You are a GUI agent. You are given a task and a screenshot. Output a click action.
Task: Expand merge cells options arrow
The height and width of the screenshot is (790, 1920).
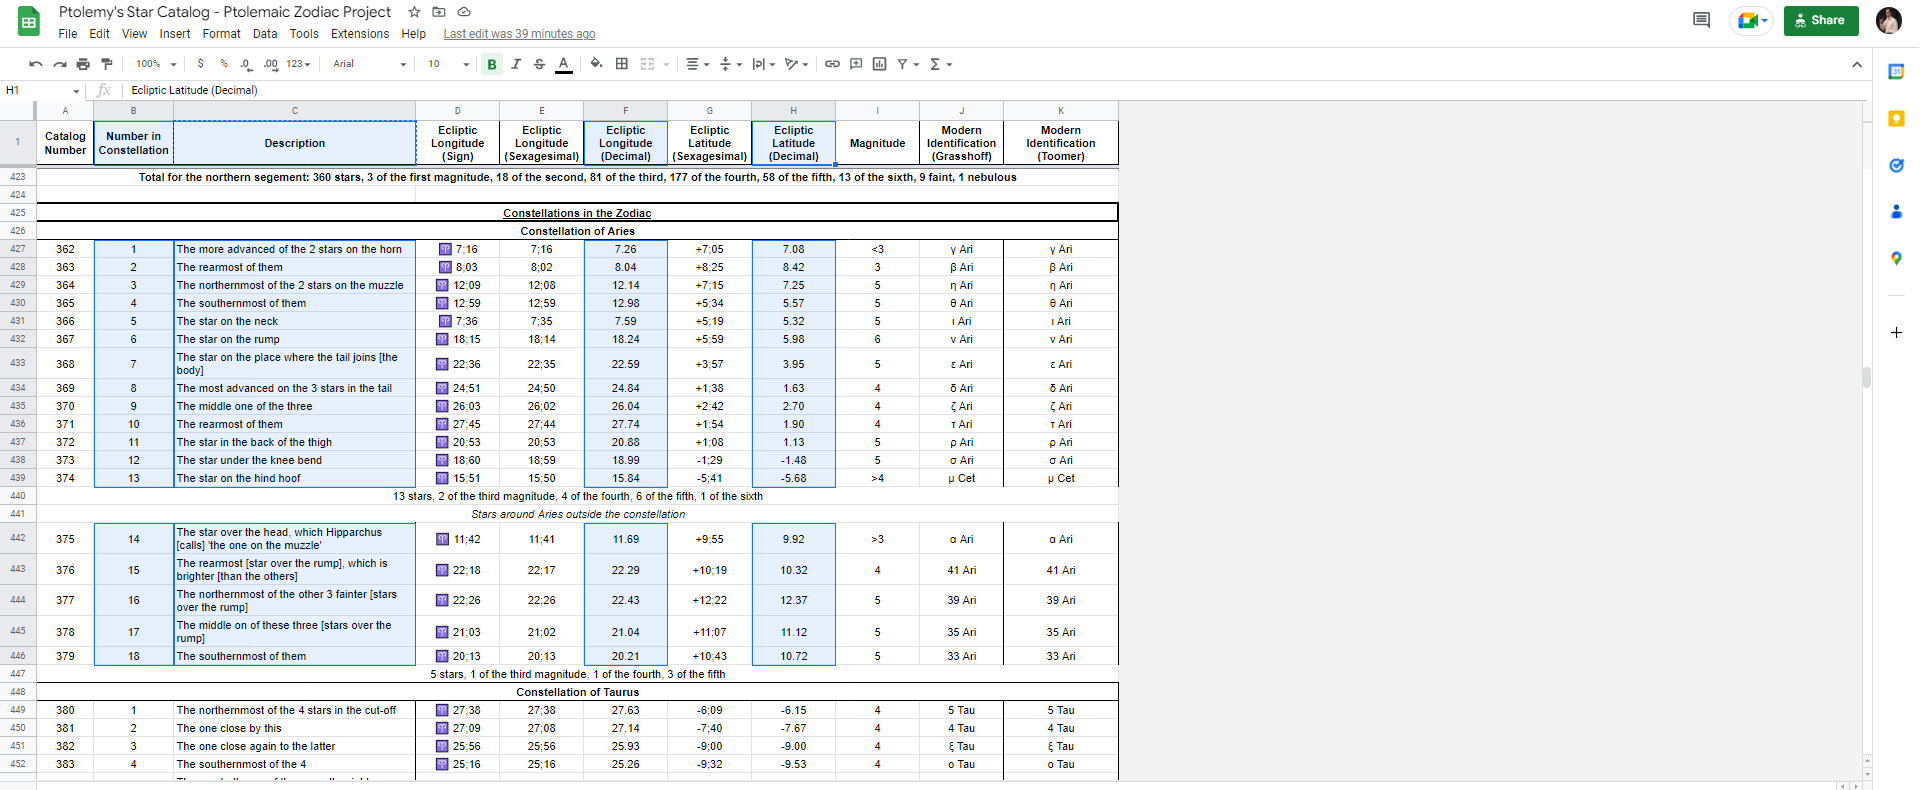click(x=666, y=65)
